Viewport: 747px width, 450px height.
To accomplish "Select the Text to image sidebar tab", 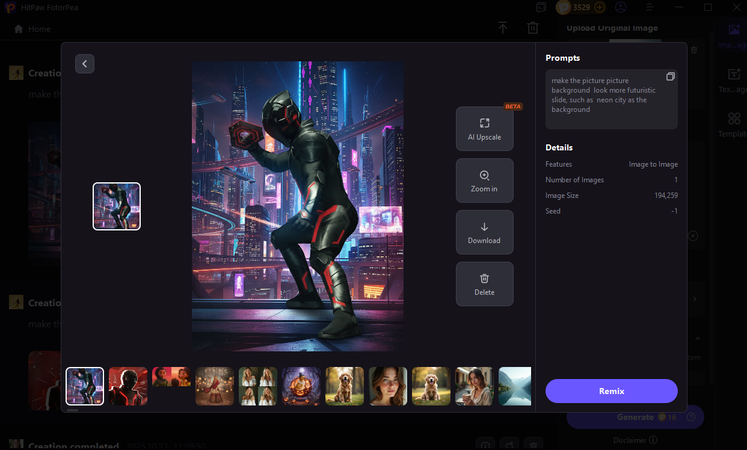I will click(x=734, y=80).
